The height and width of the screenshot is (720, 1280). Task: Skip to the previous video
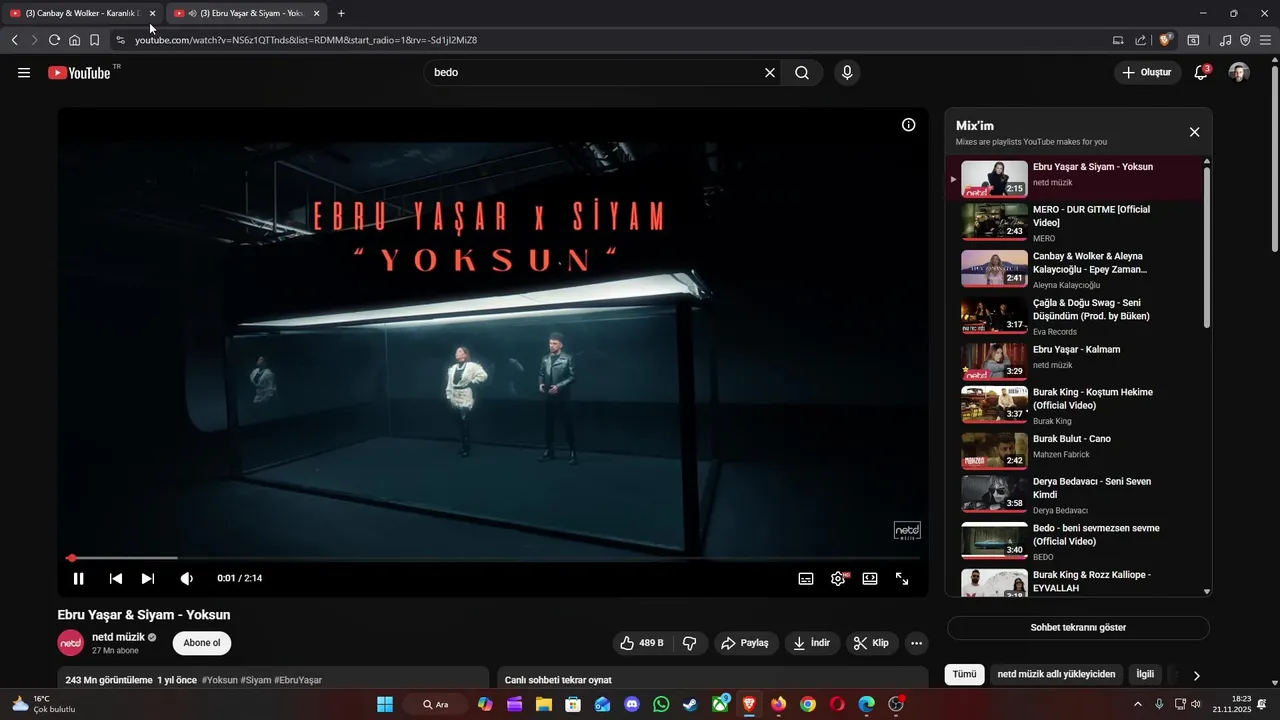[115, 578]
